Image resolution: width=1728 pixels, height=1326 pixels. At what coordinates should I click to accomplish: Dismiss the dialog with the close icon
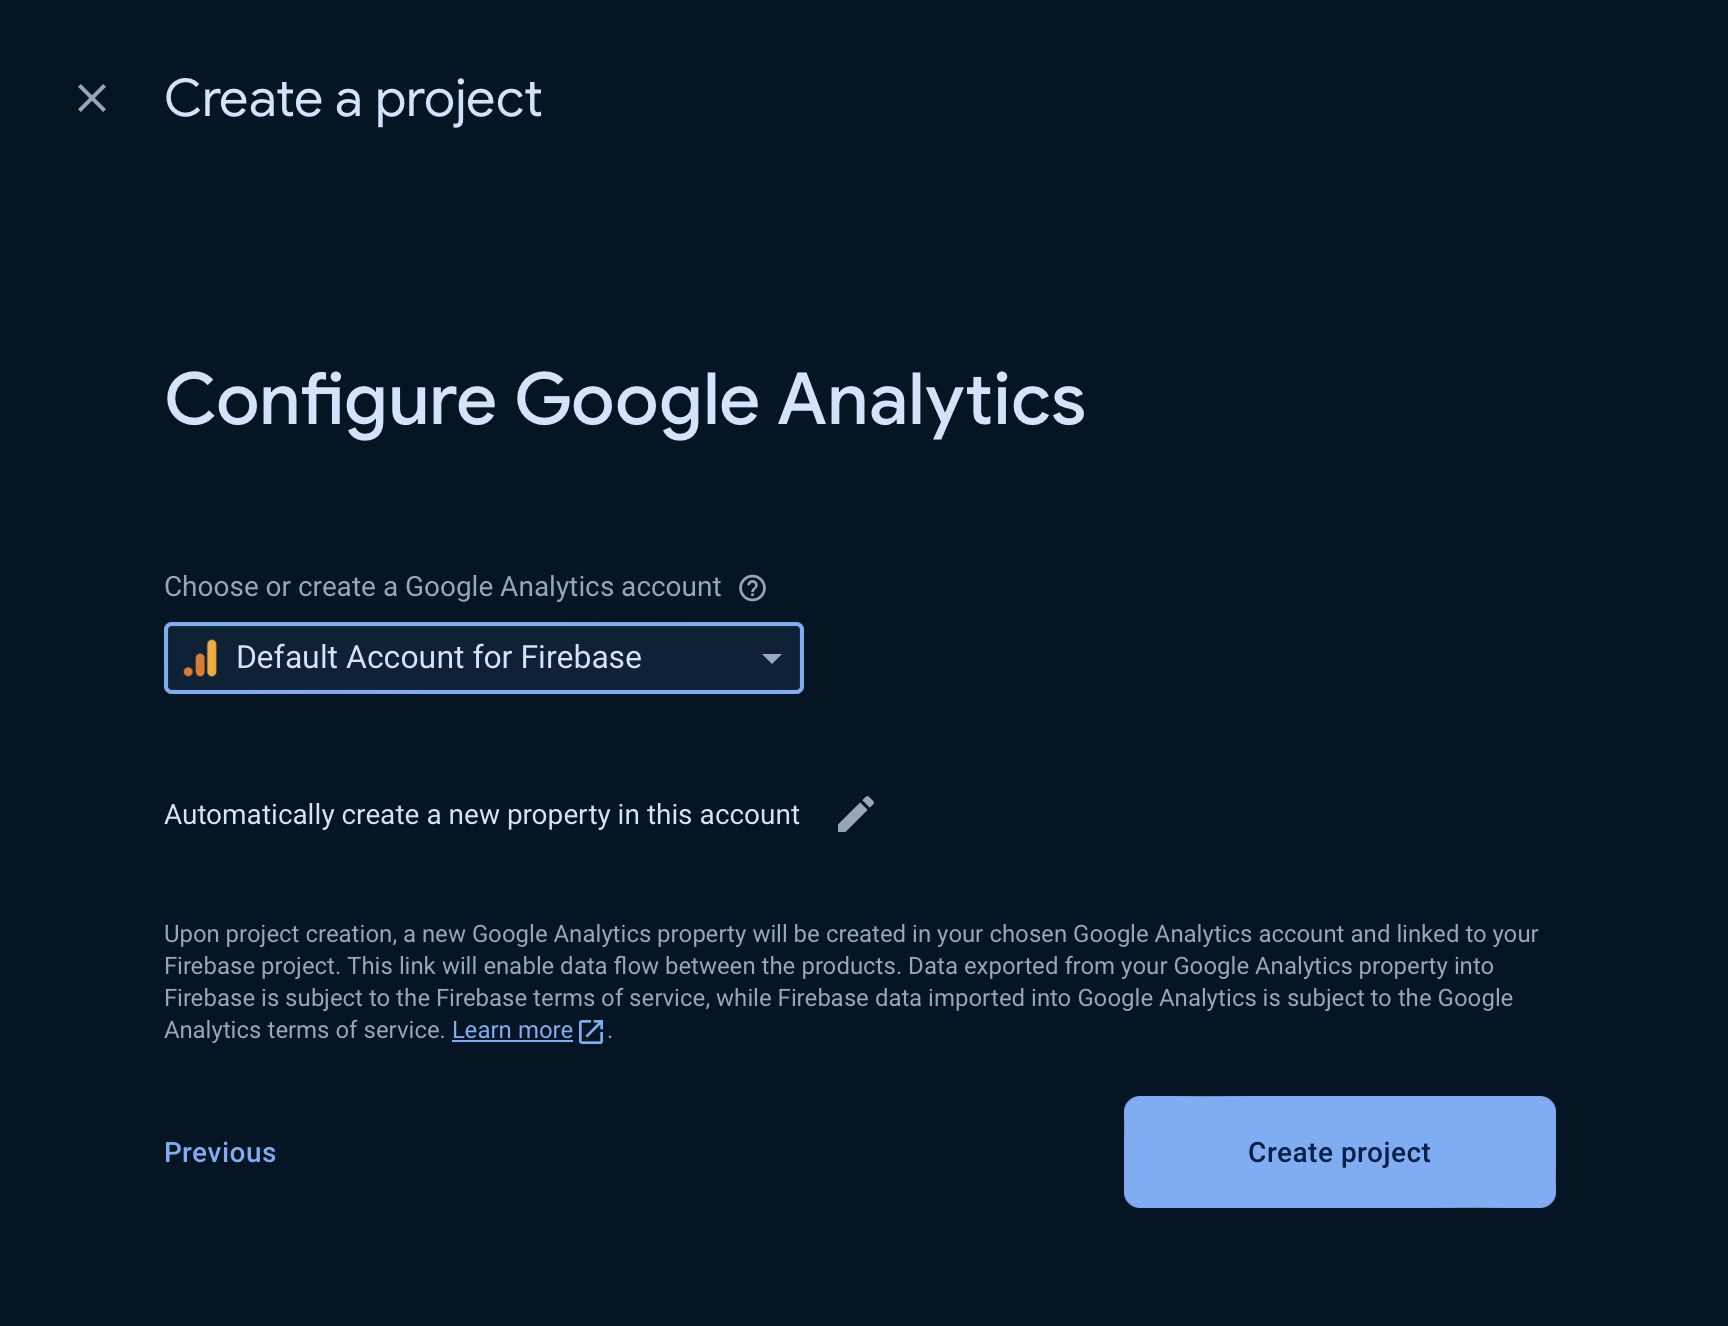tap(91, 97)
